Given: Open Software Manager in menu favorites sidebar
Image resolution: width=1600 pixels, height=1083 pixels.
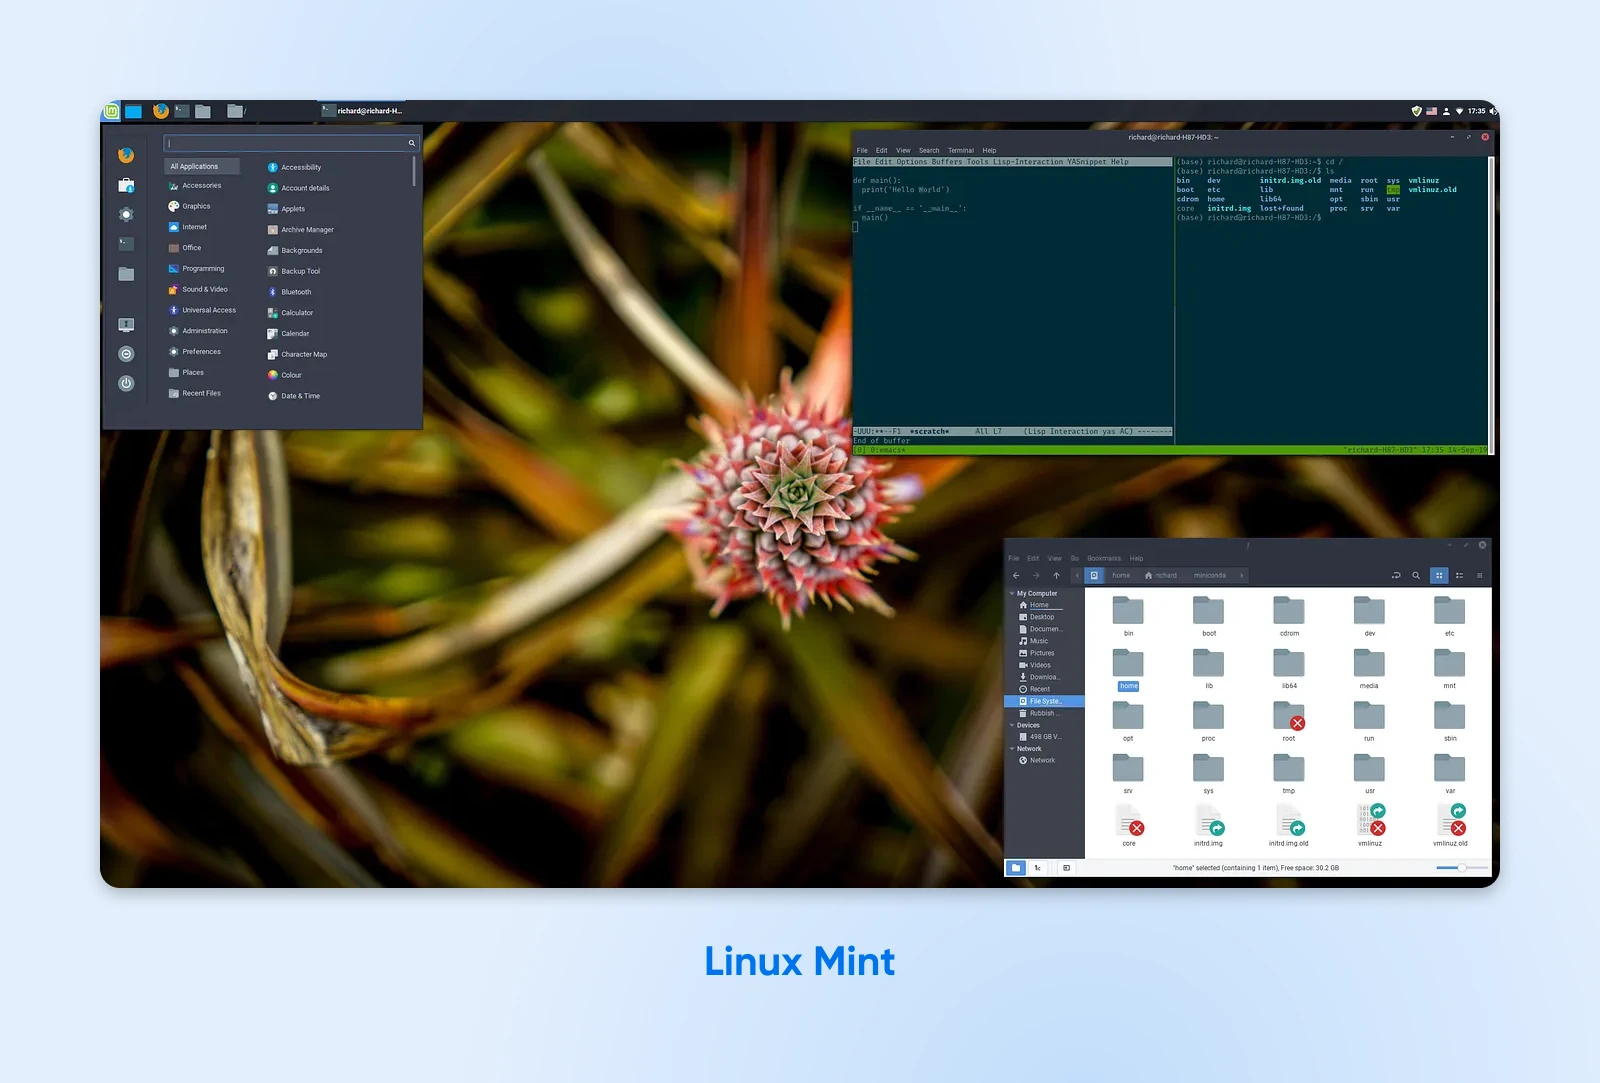Looking at the screenshot, I should (x=126, y=185).
